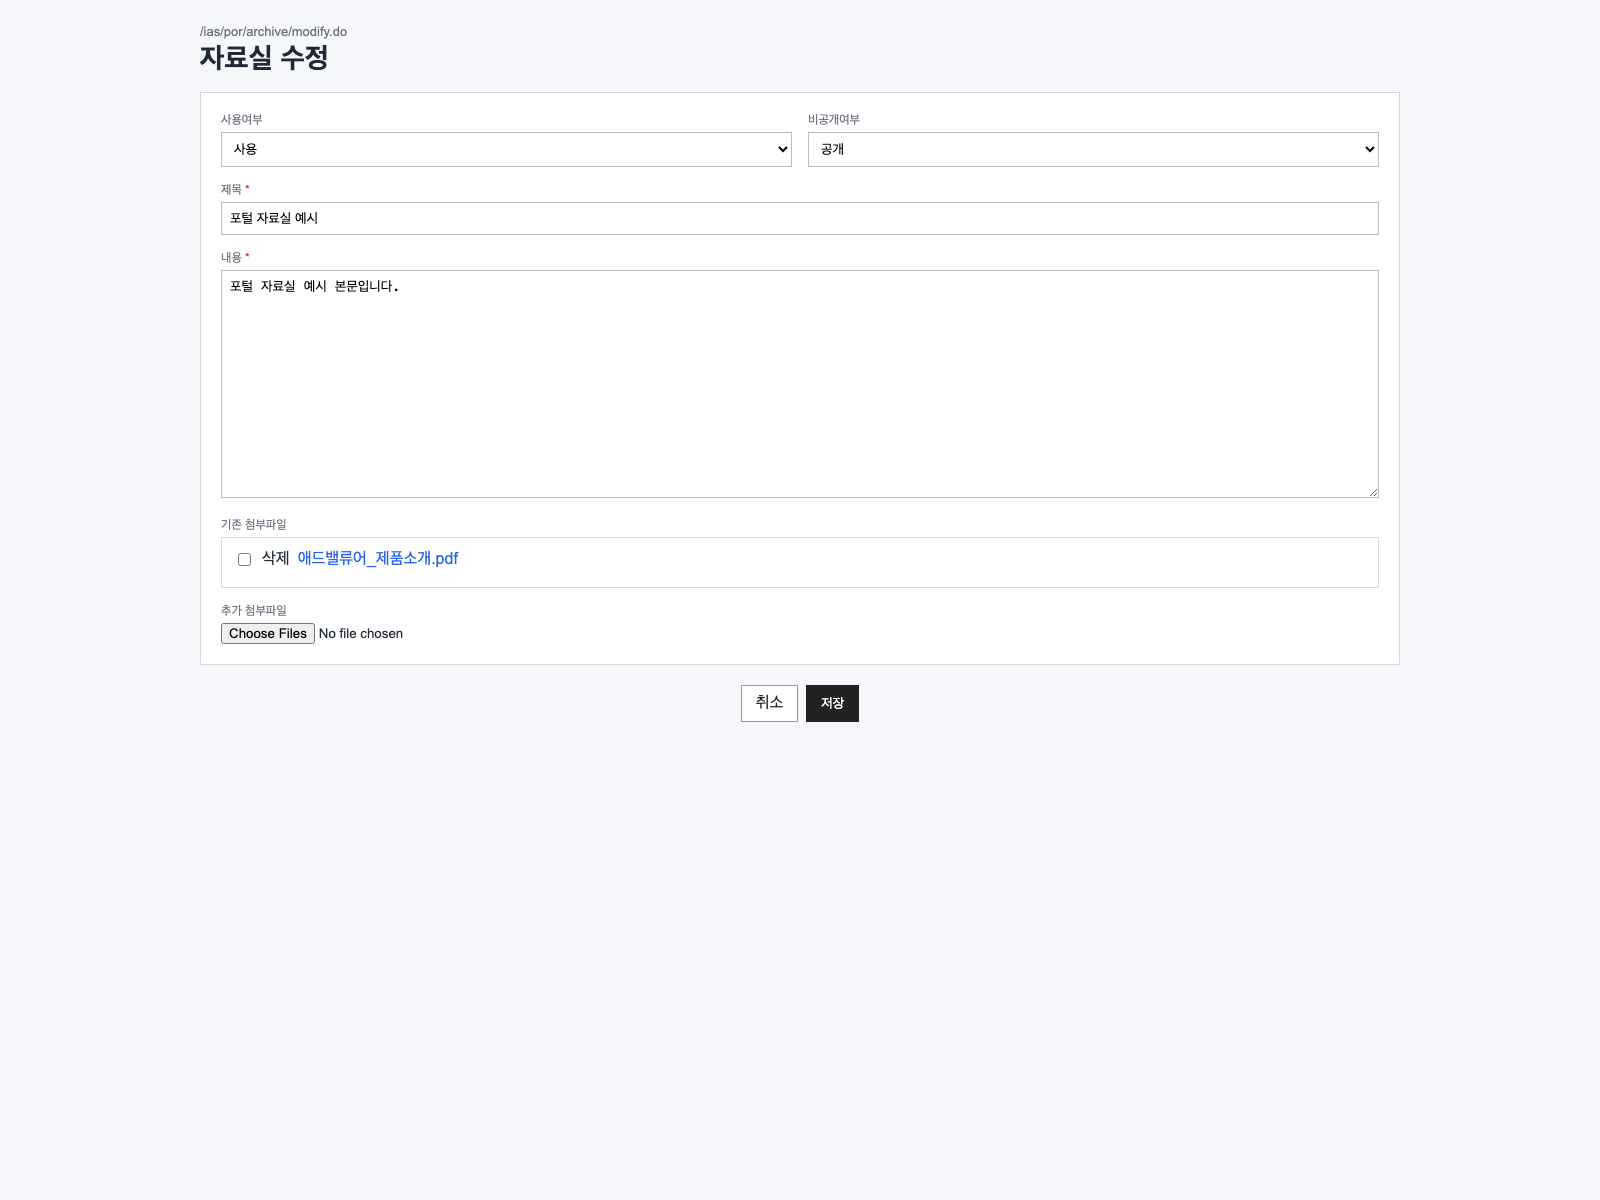Click the 제목 input field
This screenshot has height=1200, width=1600.
pos(800,218)
